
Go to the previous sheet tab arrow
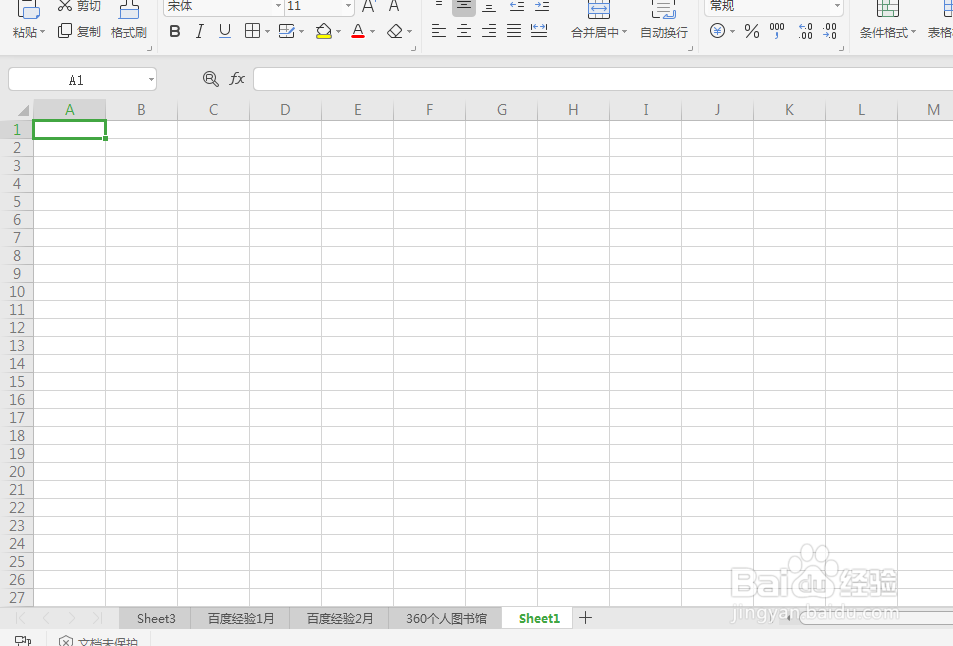46,618
